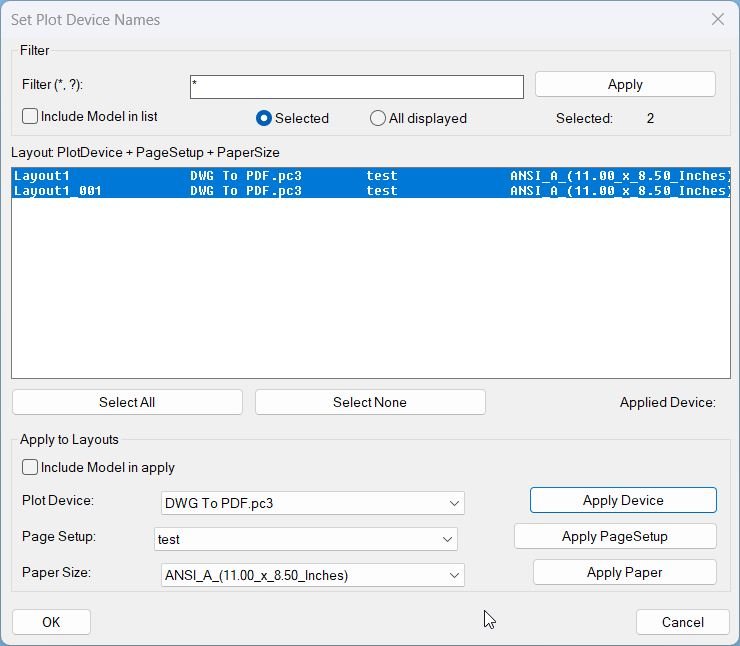Open the Plot Device dropdown
This screenshot has height=646, width=740.
pos(313,503)
